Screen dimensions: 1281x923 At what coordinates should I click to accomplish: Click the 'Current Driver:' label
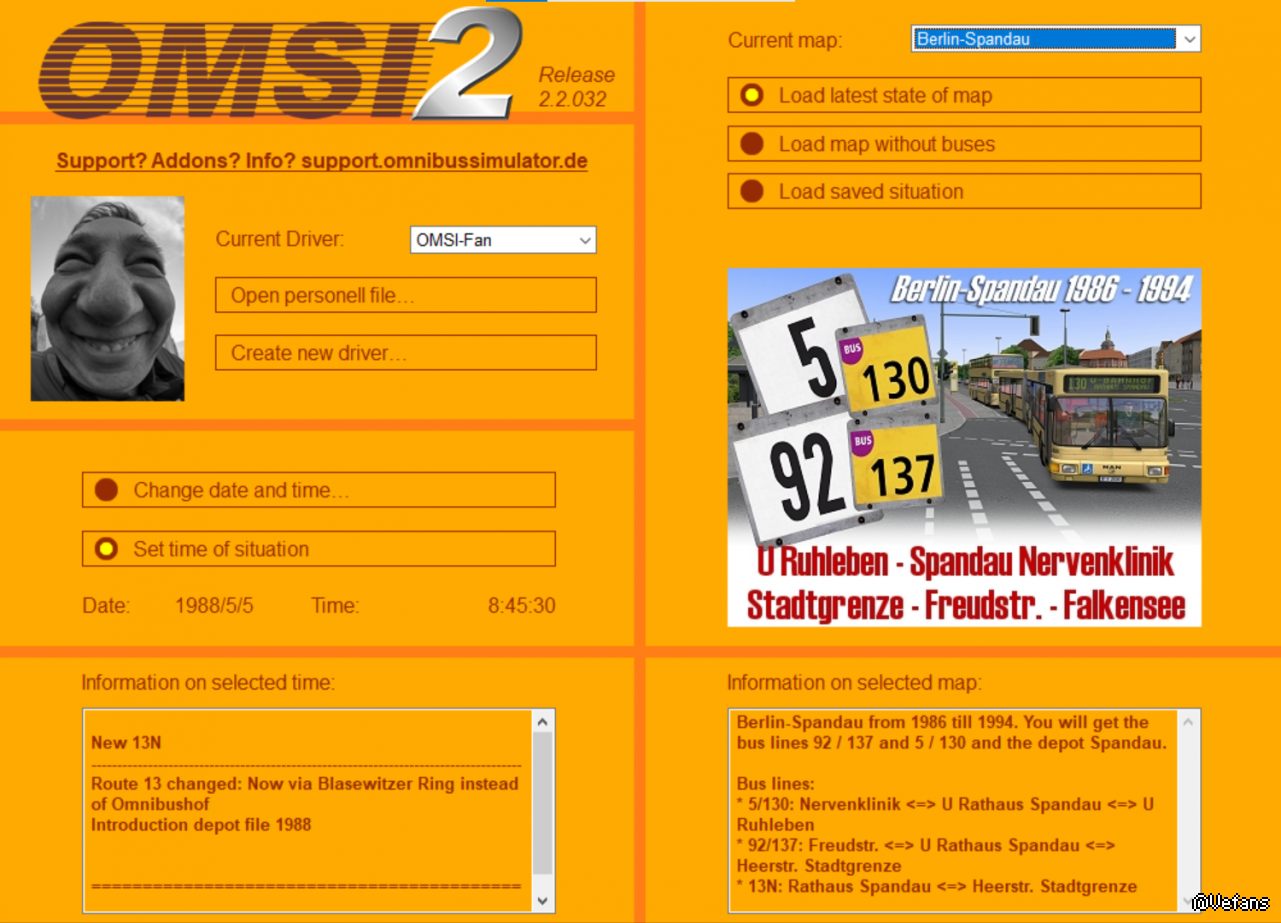(x=280, y=240)
